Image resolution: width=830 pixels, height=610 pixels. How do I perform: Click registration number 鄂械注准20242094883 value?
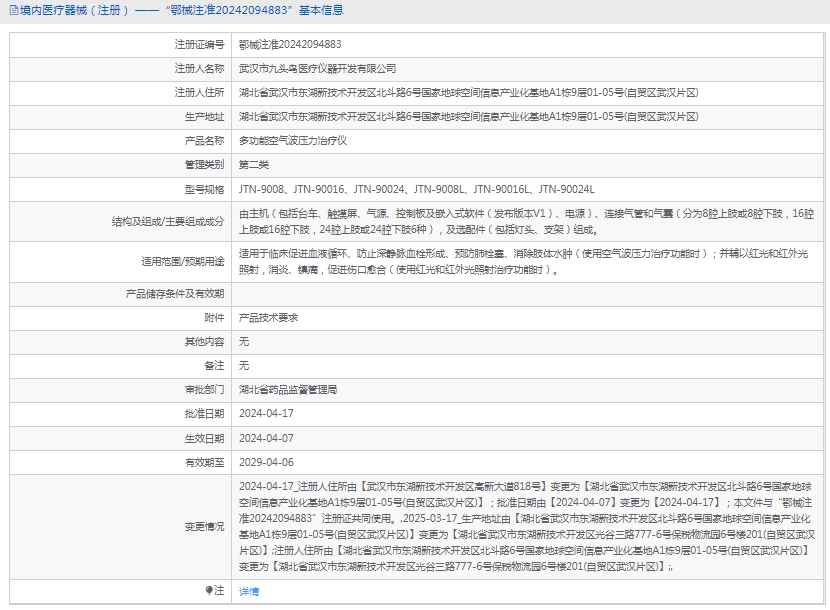[x=290, y=45]
